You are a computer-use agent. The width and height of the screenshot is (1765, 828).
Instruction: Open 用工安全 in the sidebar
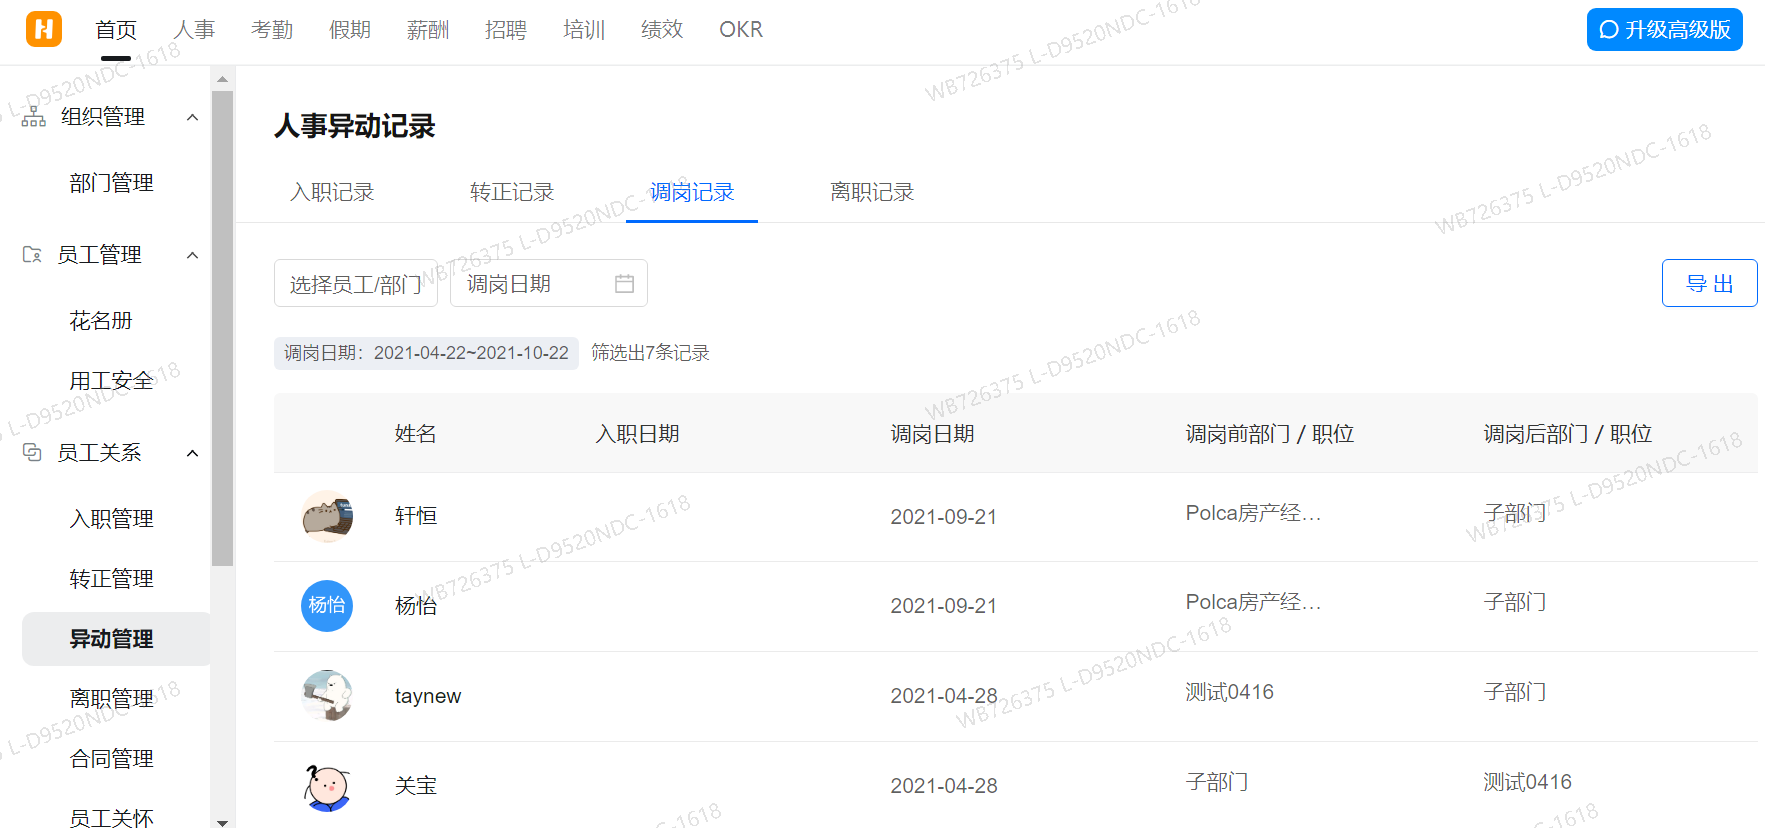click(x=112, y=381)
